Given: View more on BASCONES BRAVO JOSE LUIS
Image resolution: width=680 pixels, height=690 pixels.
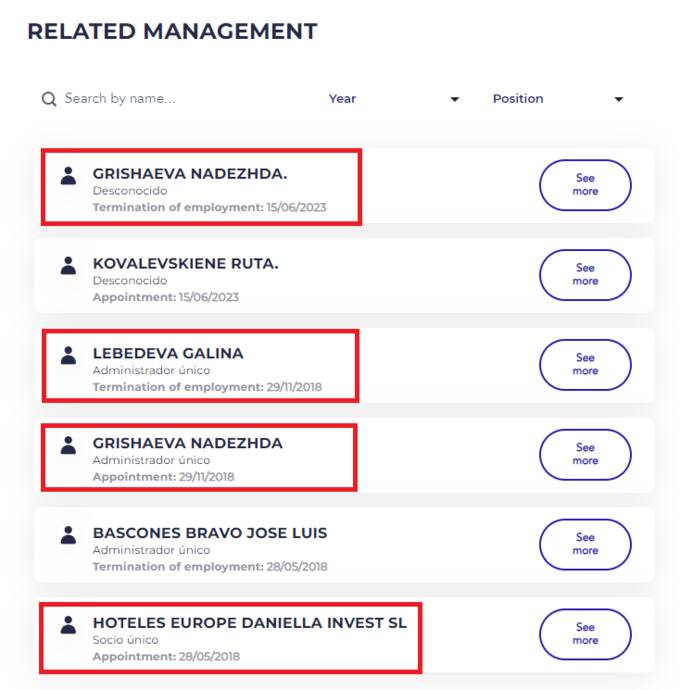Looking at the screenshot, I should click(585, 544).
